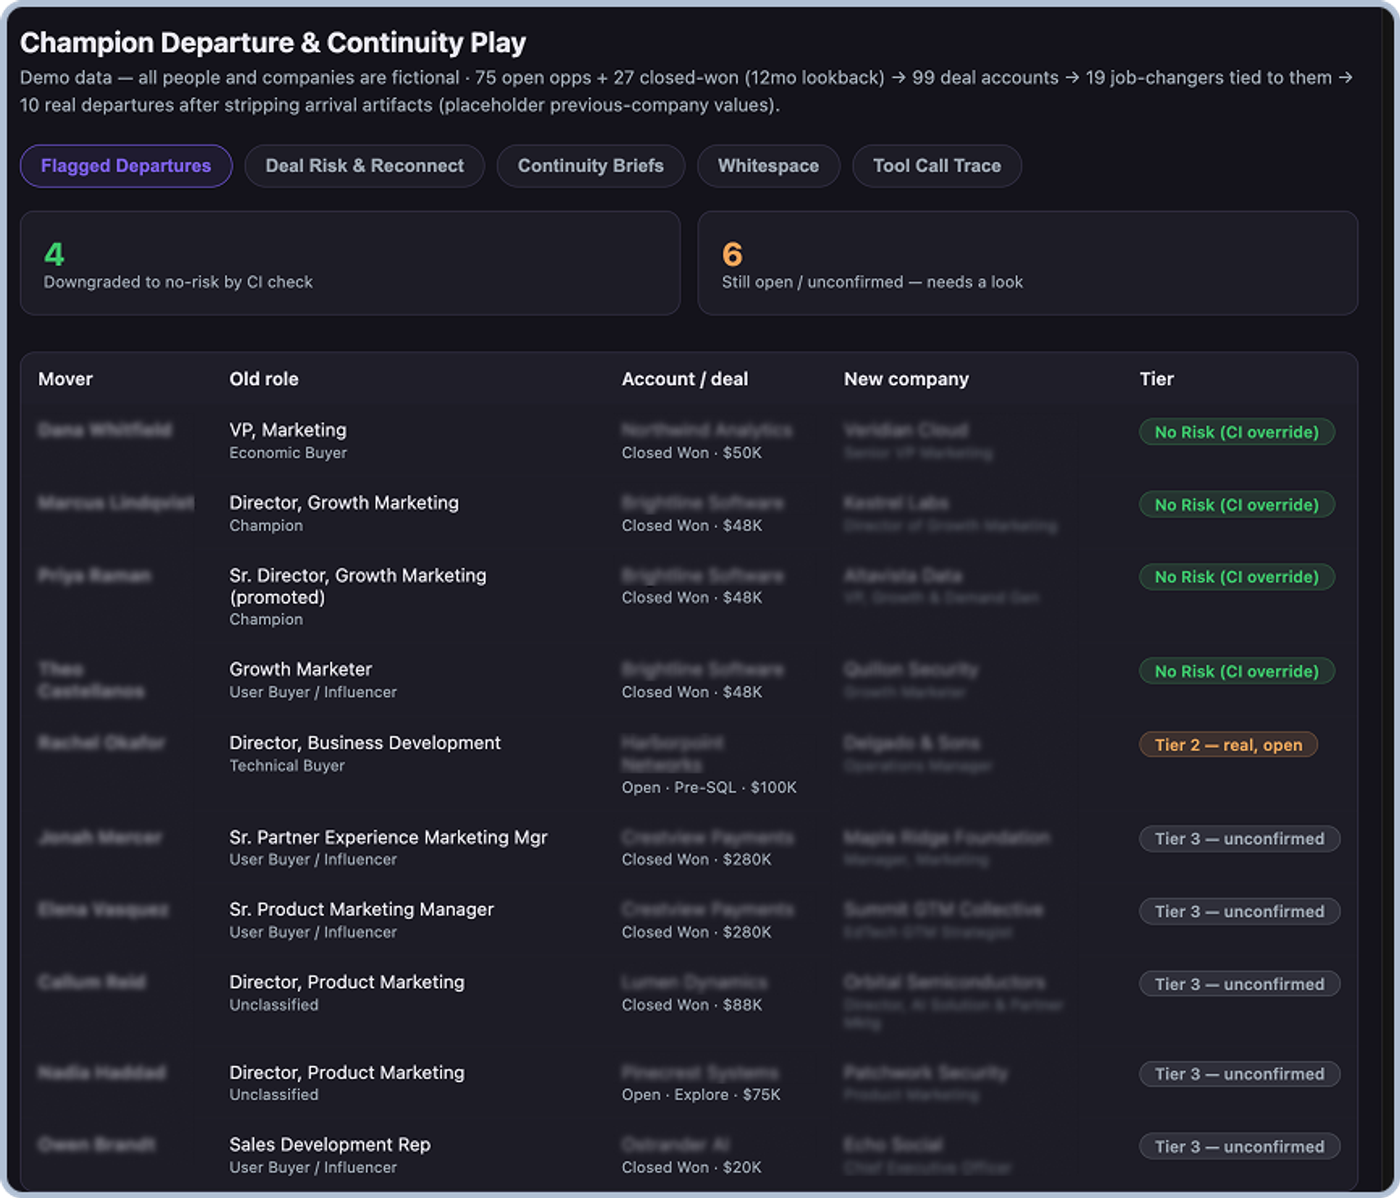Click the Tier column header
This screenshot has height=1198, width=1400.
click(x=1156, y=379)
